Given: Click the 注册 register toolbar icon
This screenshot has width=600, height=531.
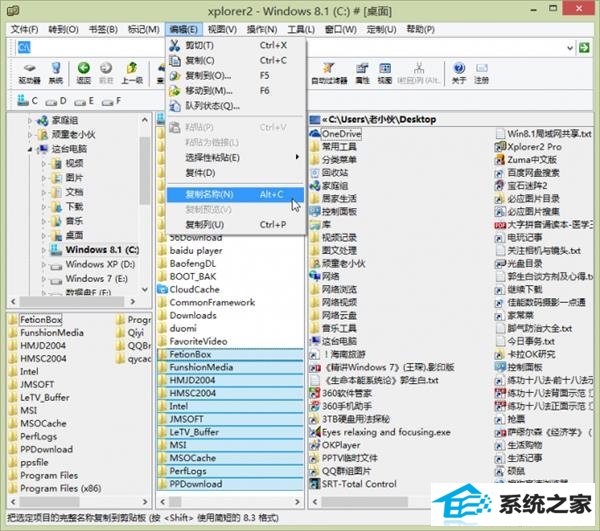Looking at the screenshot, I should click(x=481, y=73).
